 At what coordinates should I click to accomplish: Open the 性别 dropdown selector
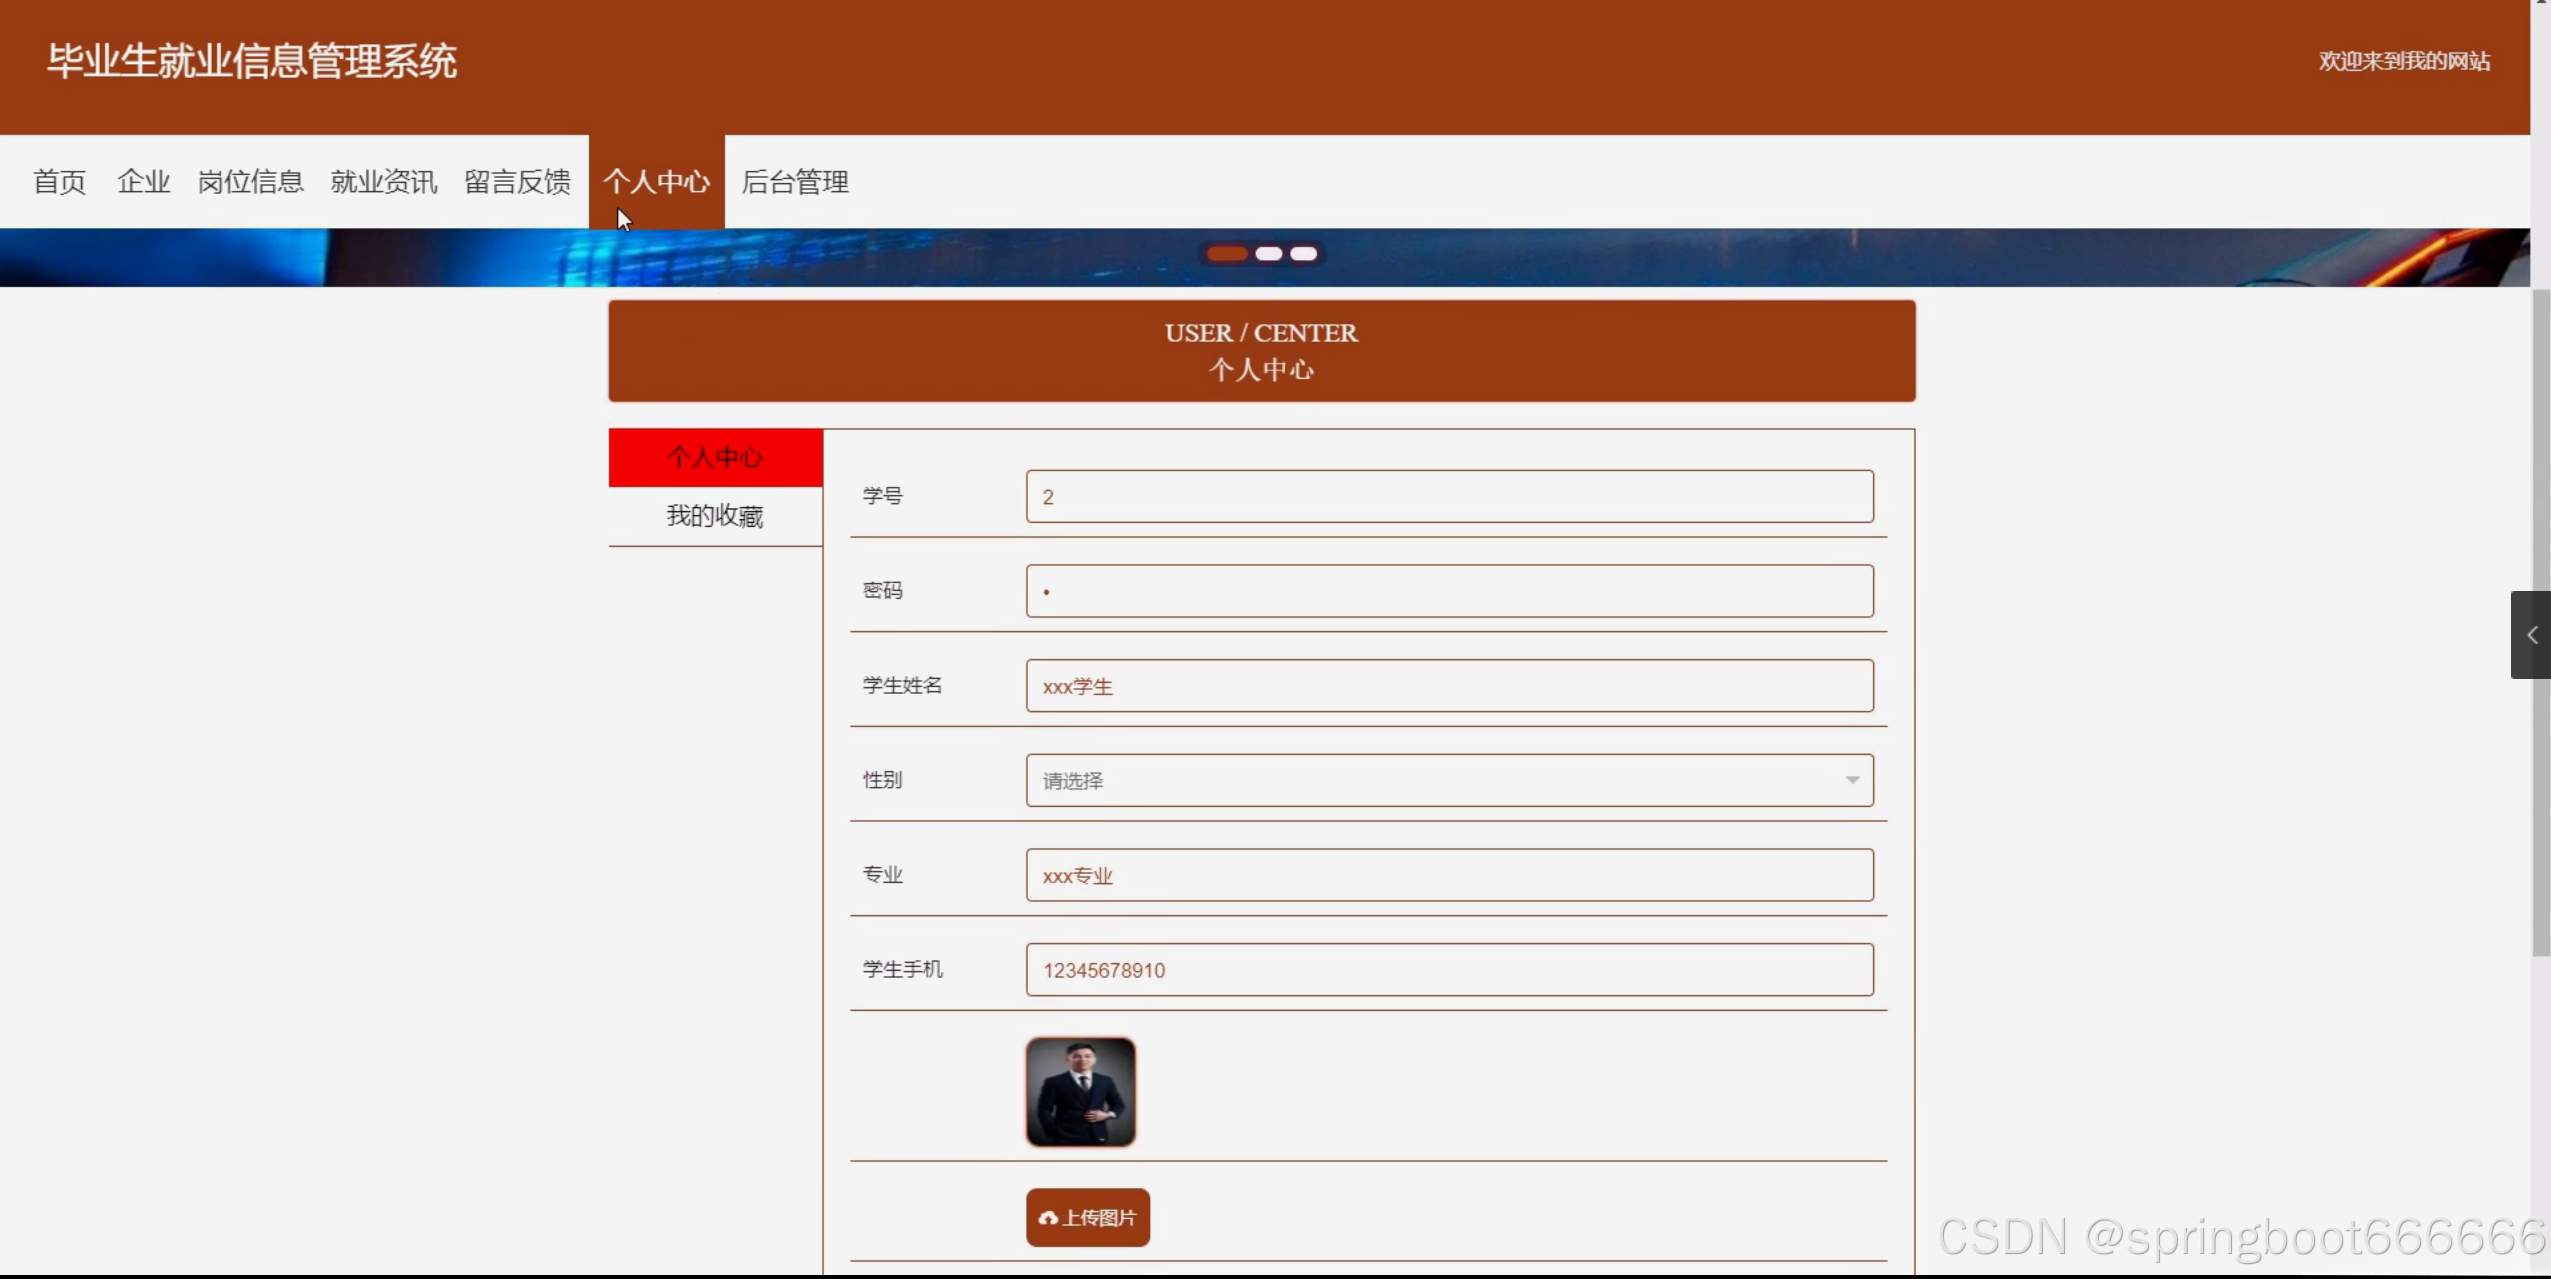1448,780
